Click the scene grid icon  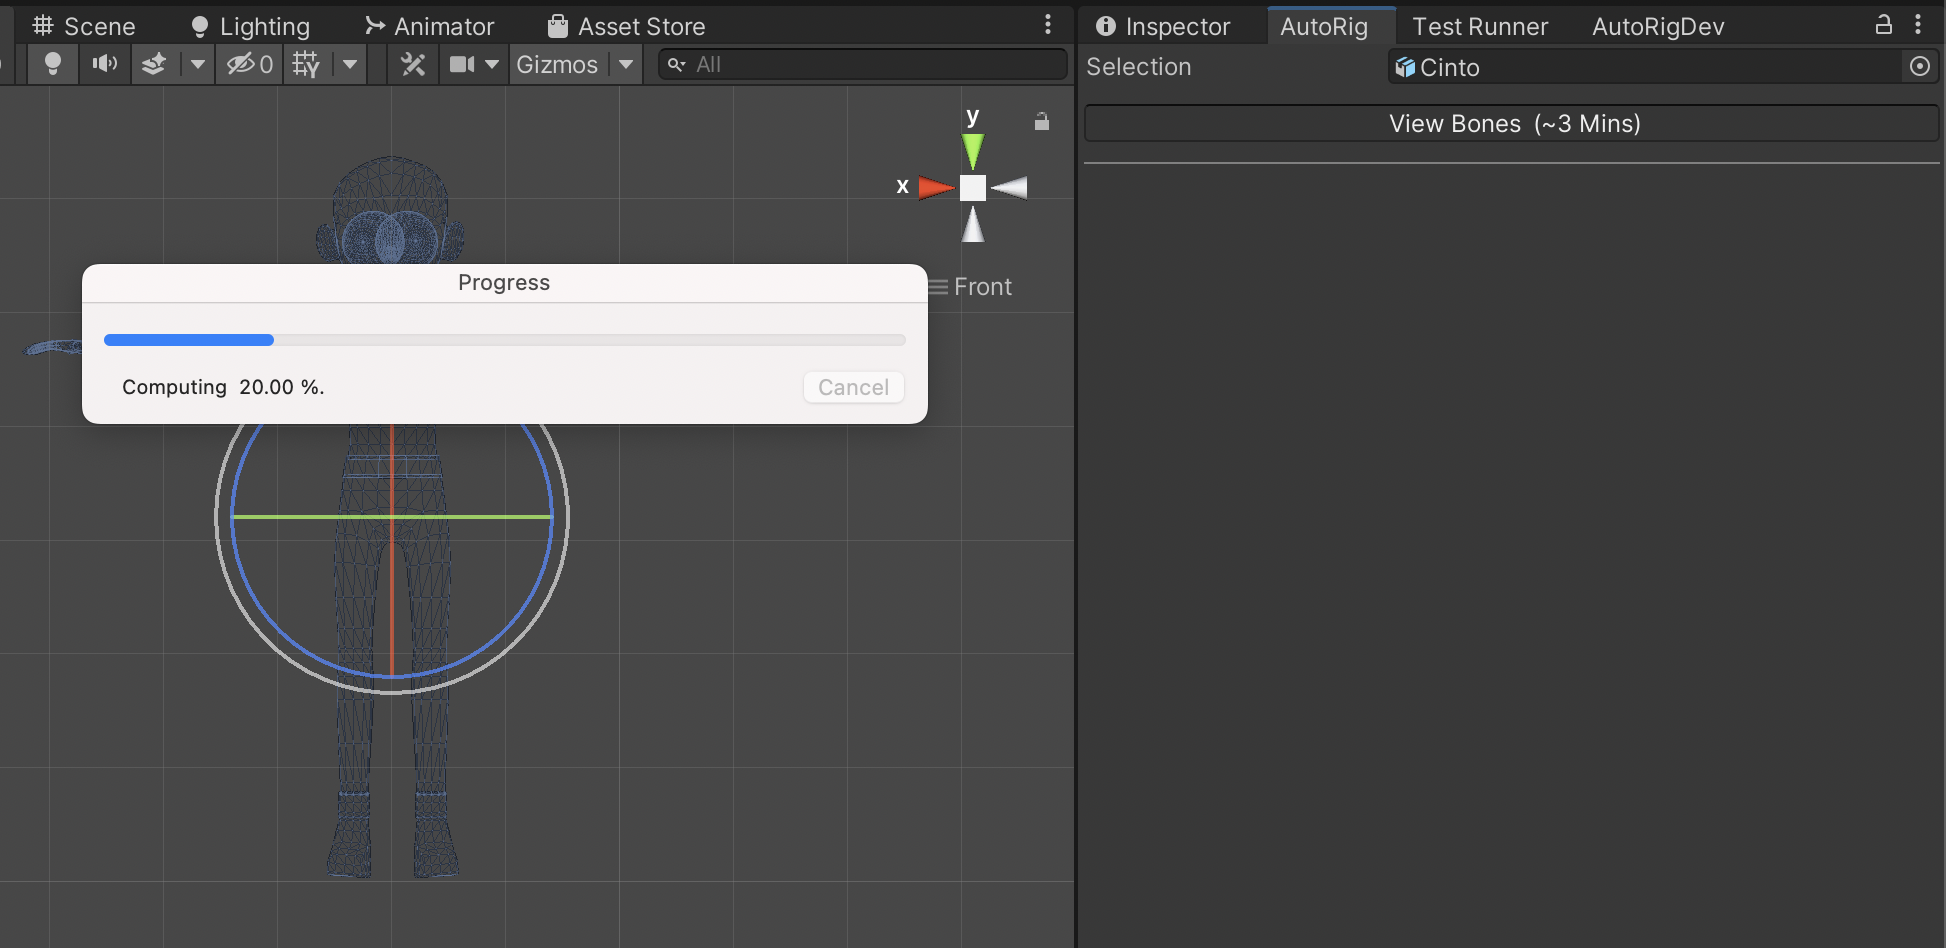tap(306, 64)
